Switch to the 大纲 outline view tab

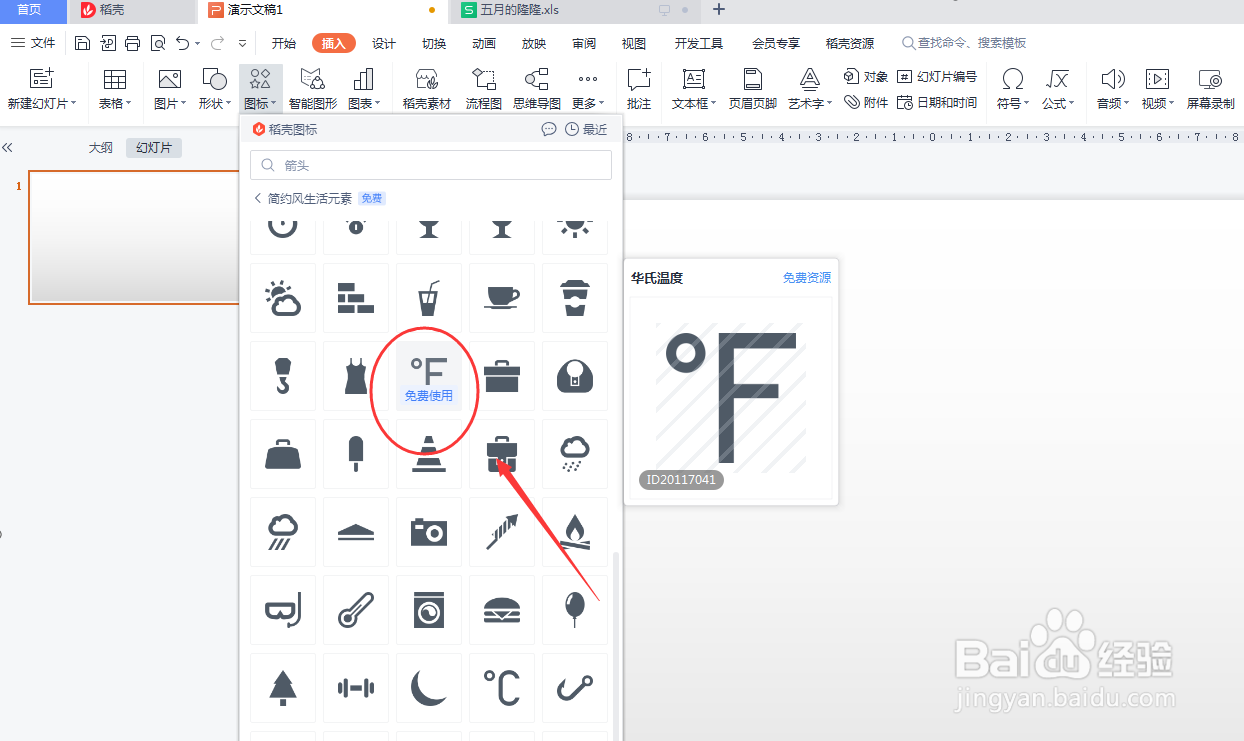coord(101,148)
